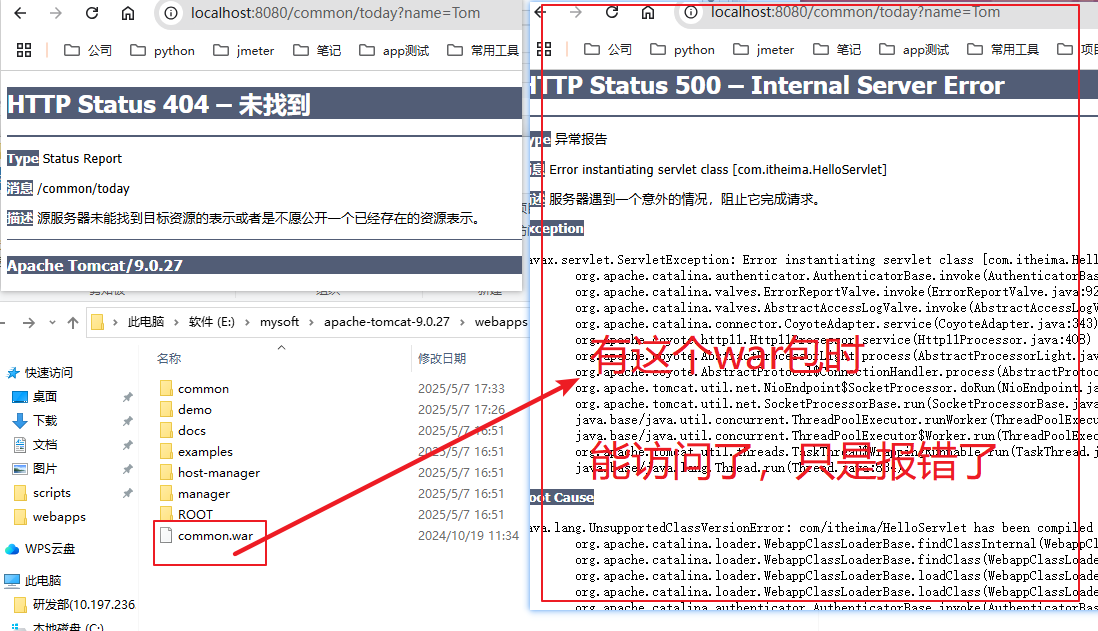1098x631 pixels.
Task: Click folder icon at start of Explorer breadcrumb
Action: click(x=97, y=322)
